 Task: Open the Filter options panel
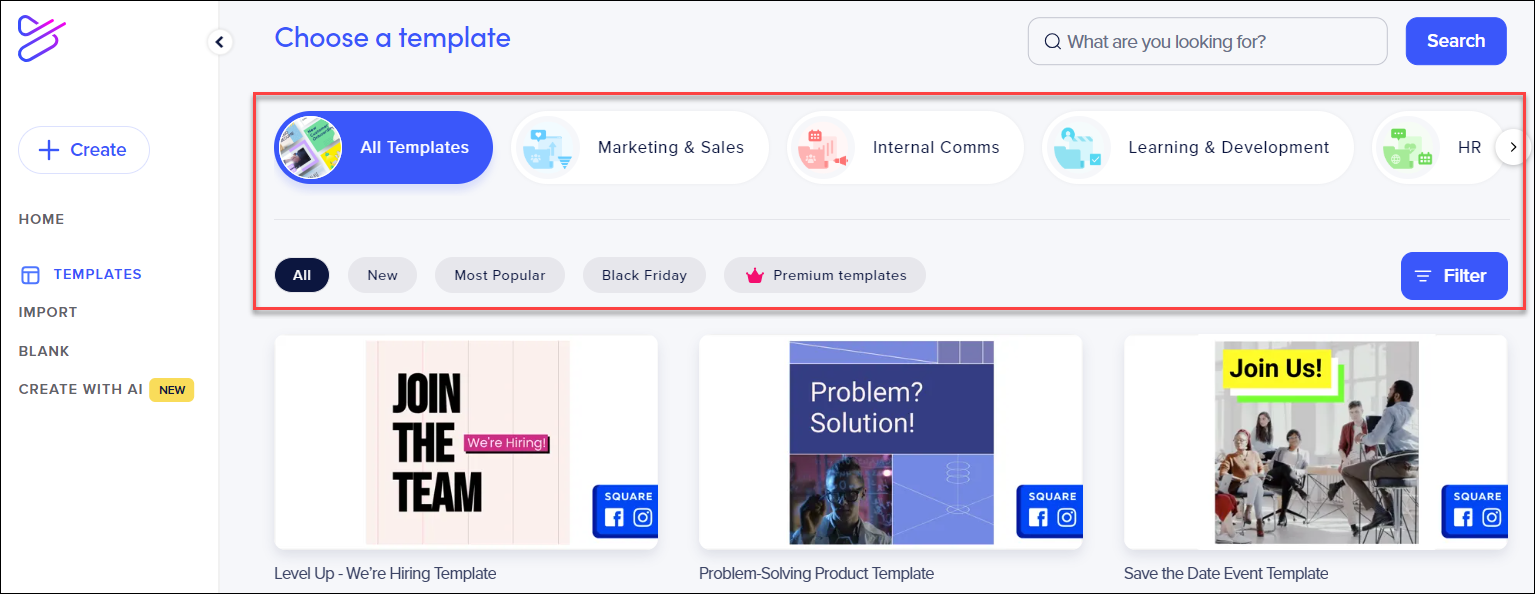[x=1454, y=275]
